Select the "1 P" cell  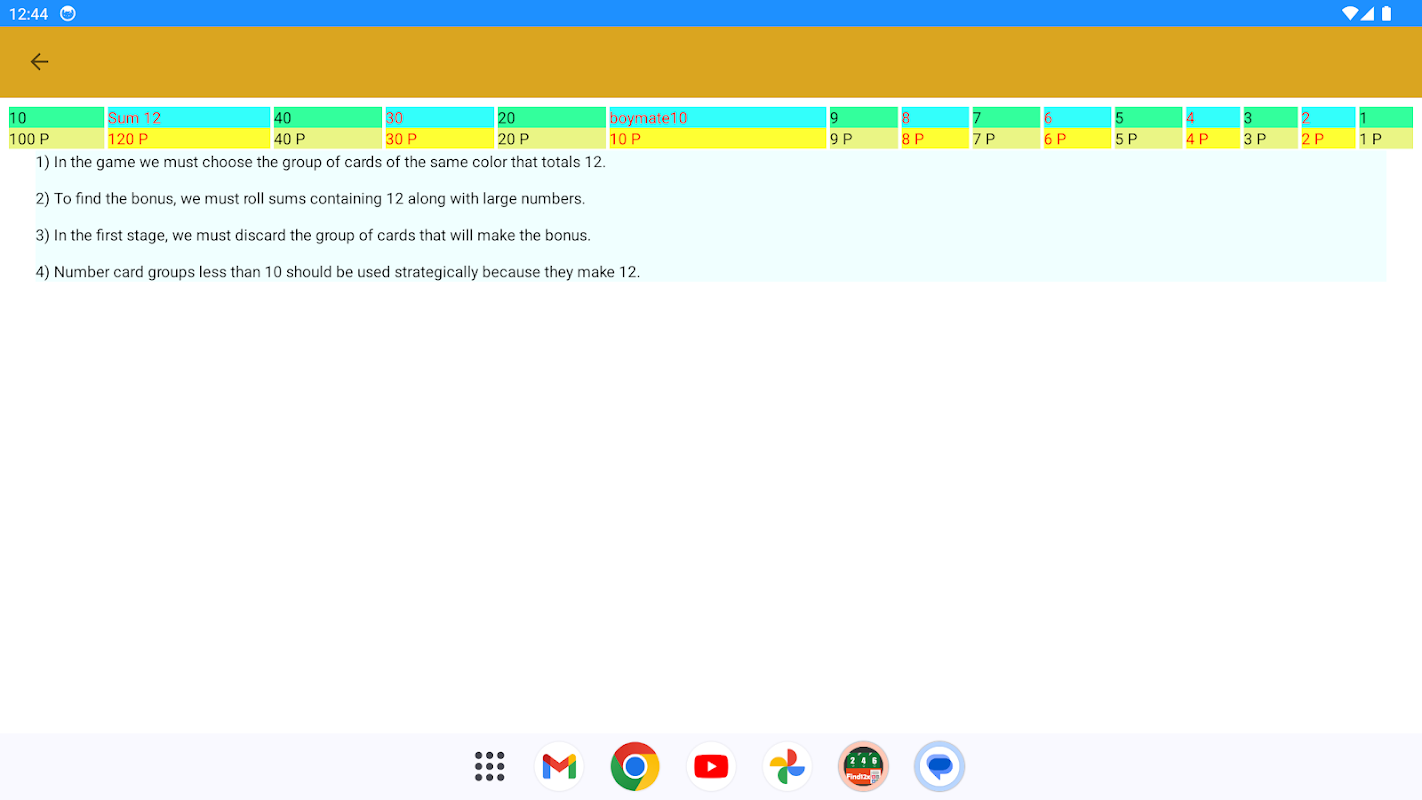(1386, 139)
